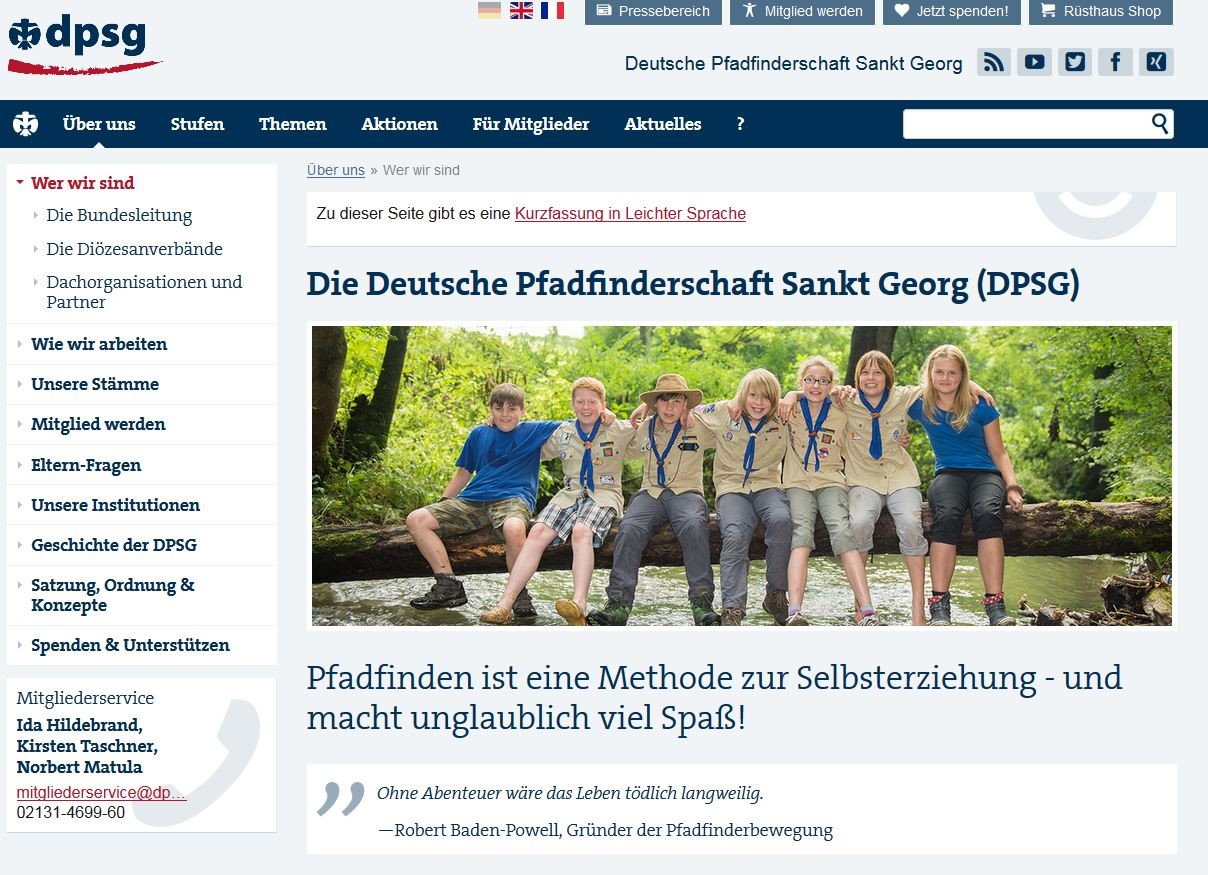Open the question mark help menu

740,124
